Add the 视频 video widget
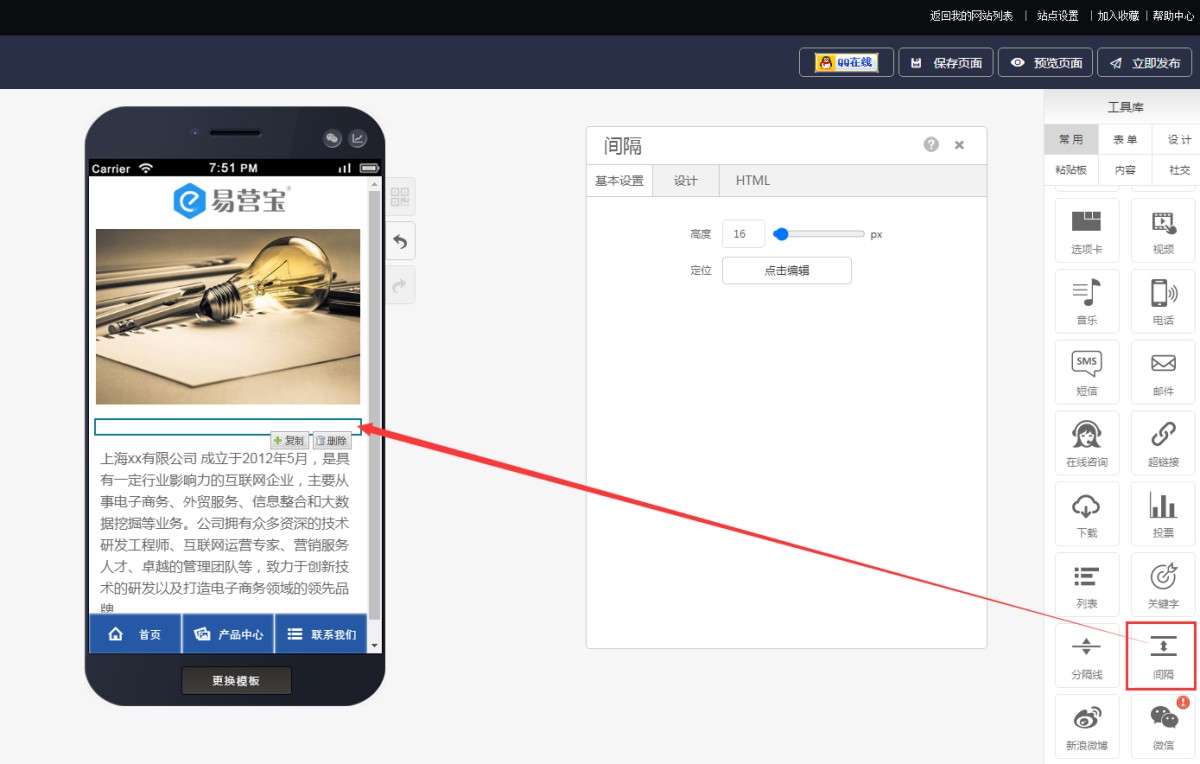 [x=1163, y=229]
